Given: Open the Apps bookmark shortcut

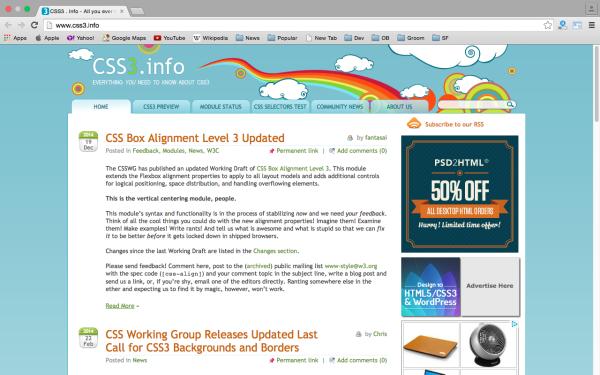Looking at the screenshot, I should pyautogui.click(x=15, y=38).
